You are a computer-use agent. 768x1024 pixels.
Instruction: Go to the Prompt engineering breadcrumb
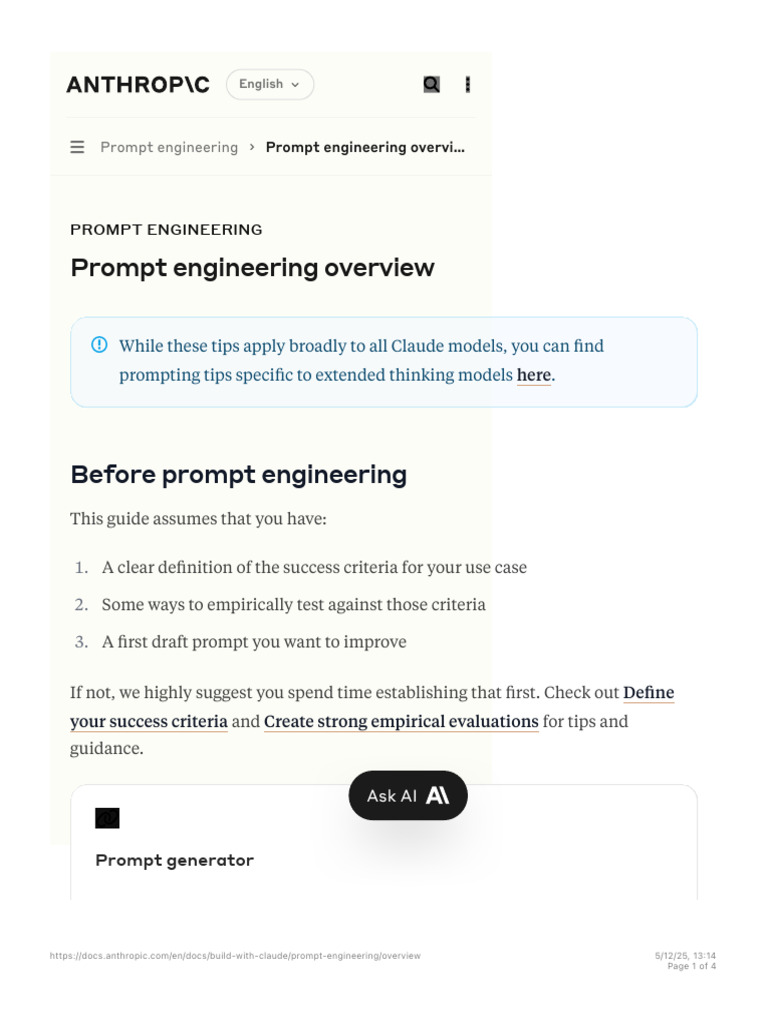(169, 147)
